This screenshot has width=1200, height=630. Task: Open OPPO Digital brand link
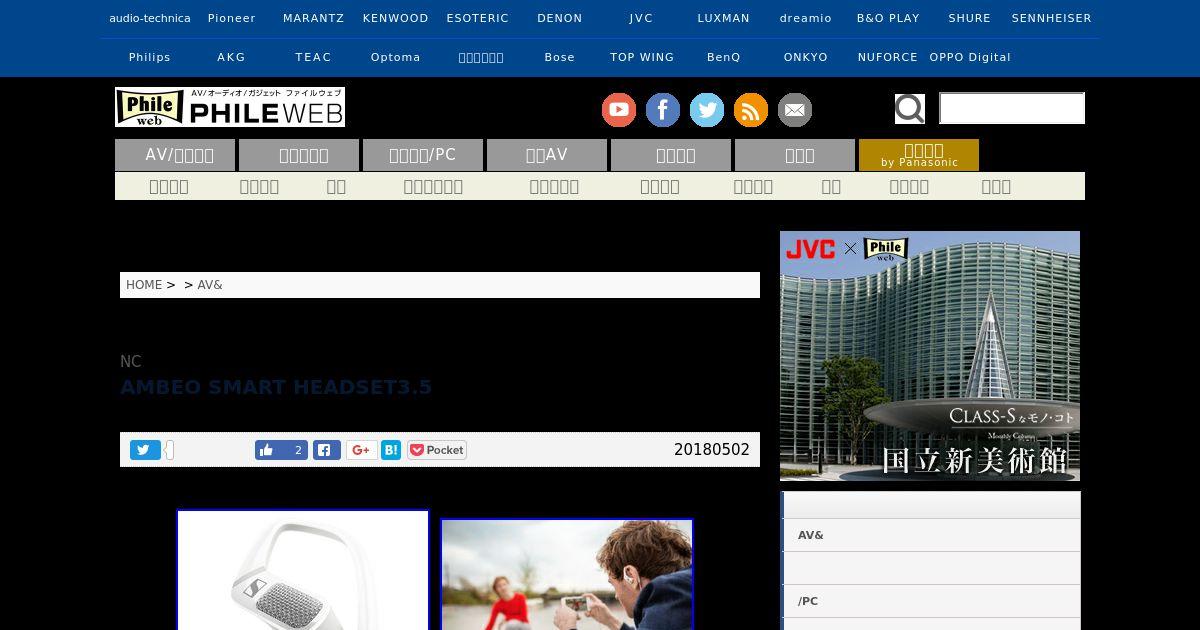coord(970,57)
